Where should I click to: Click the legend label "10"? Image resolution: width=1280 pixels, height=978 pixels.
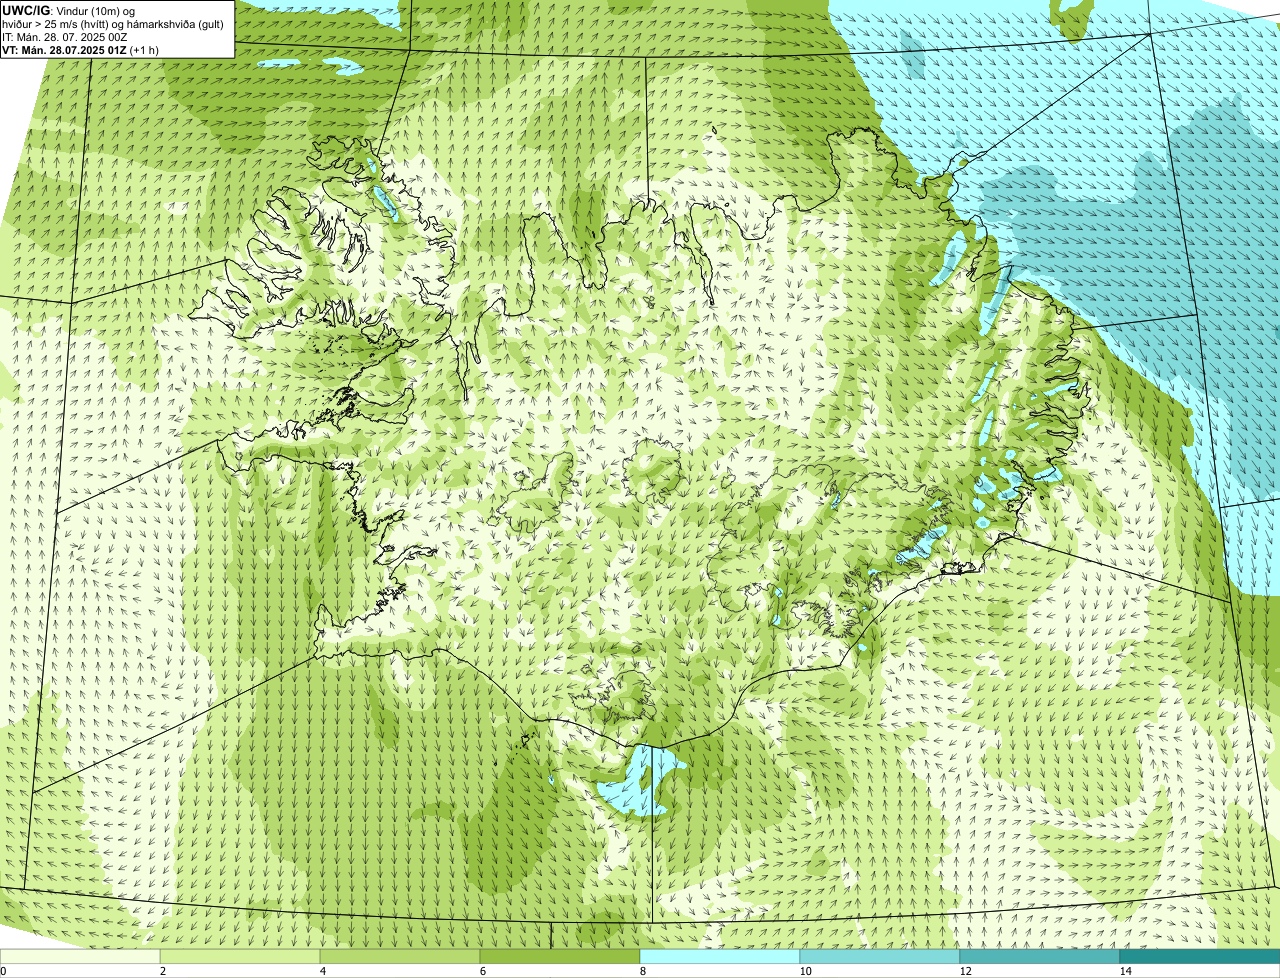tap(805, 971)
